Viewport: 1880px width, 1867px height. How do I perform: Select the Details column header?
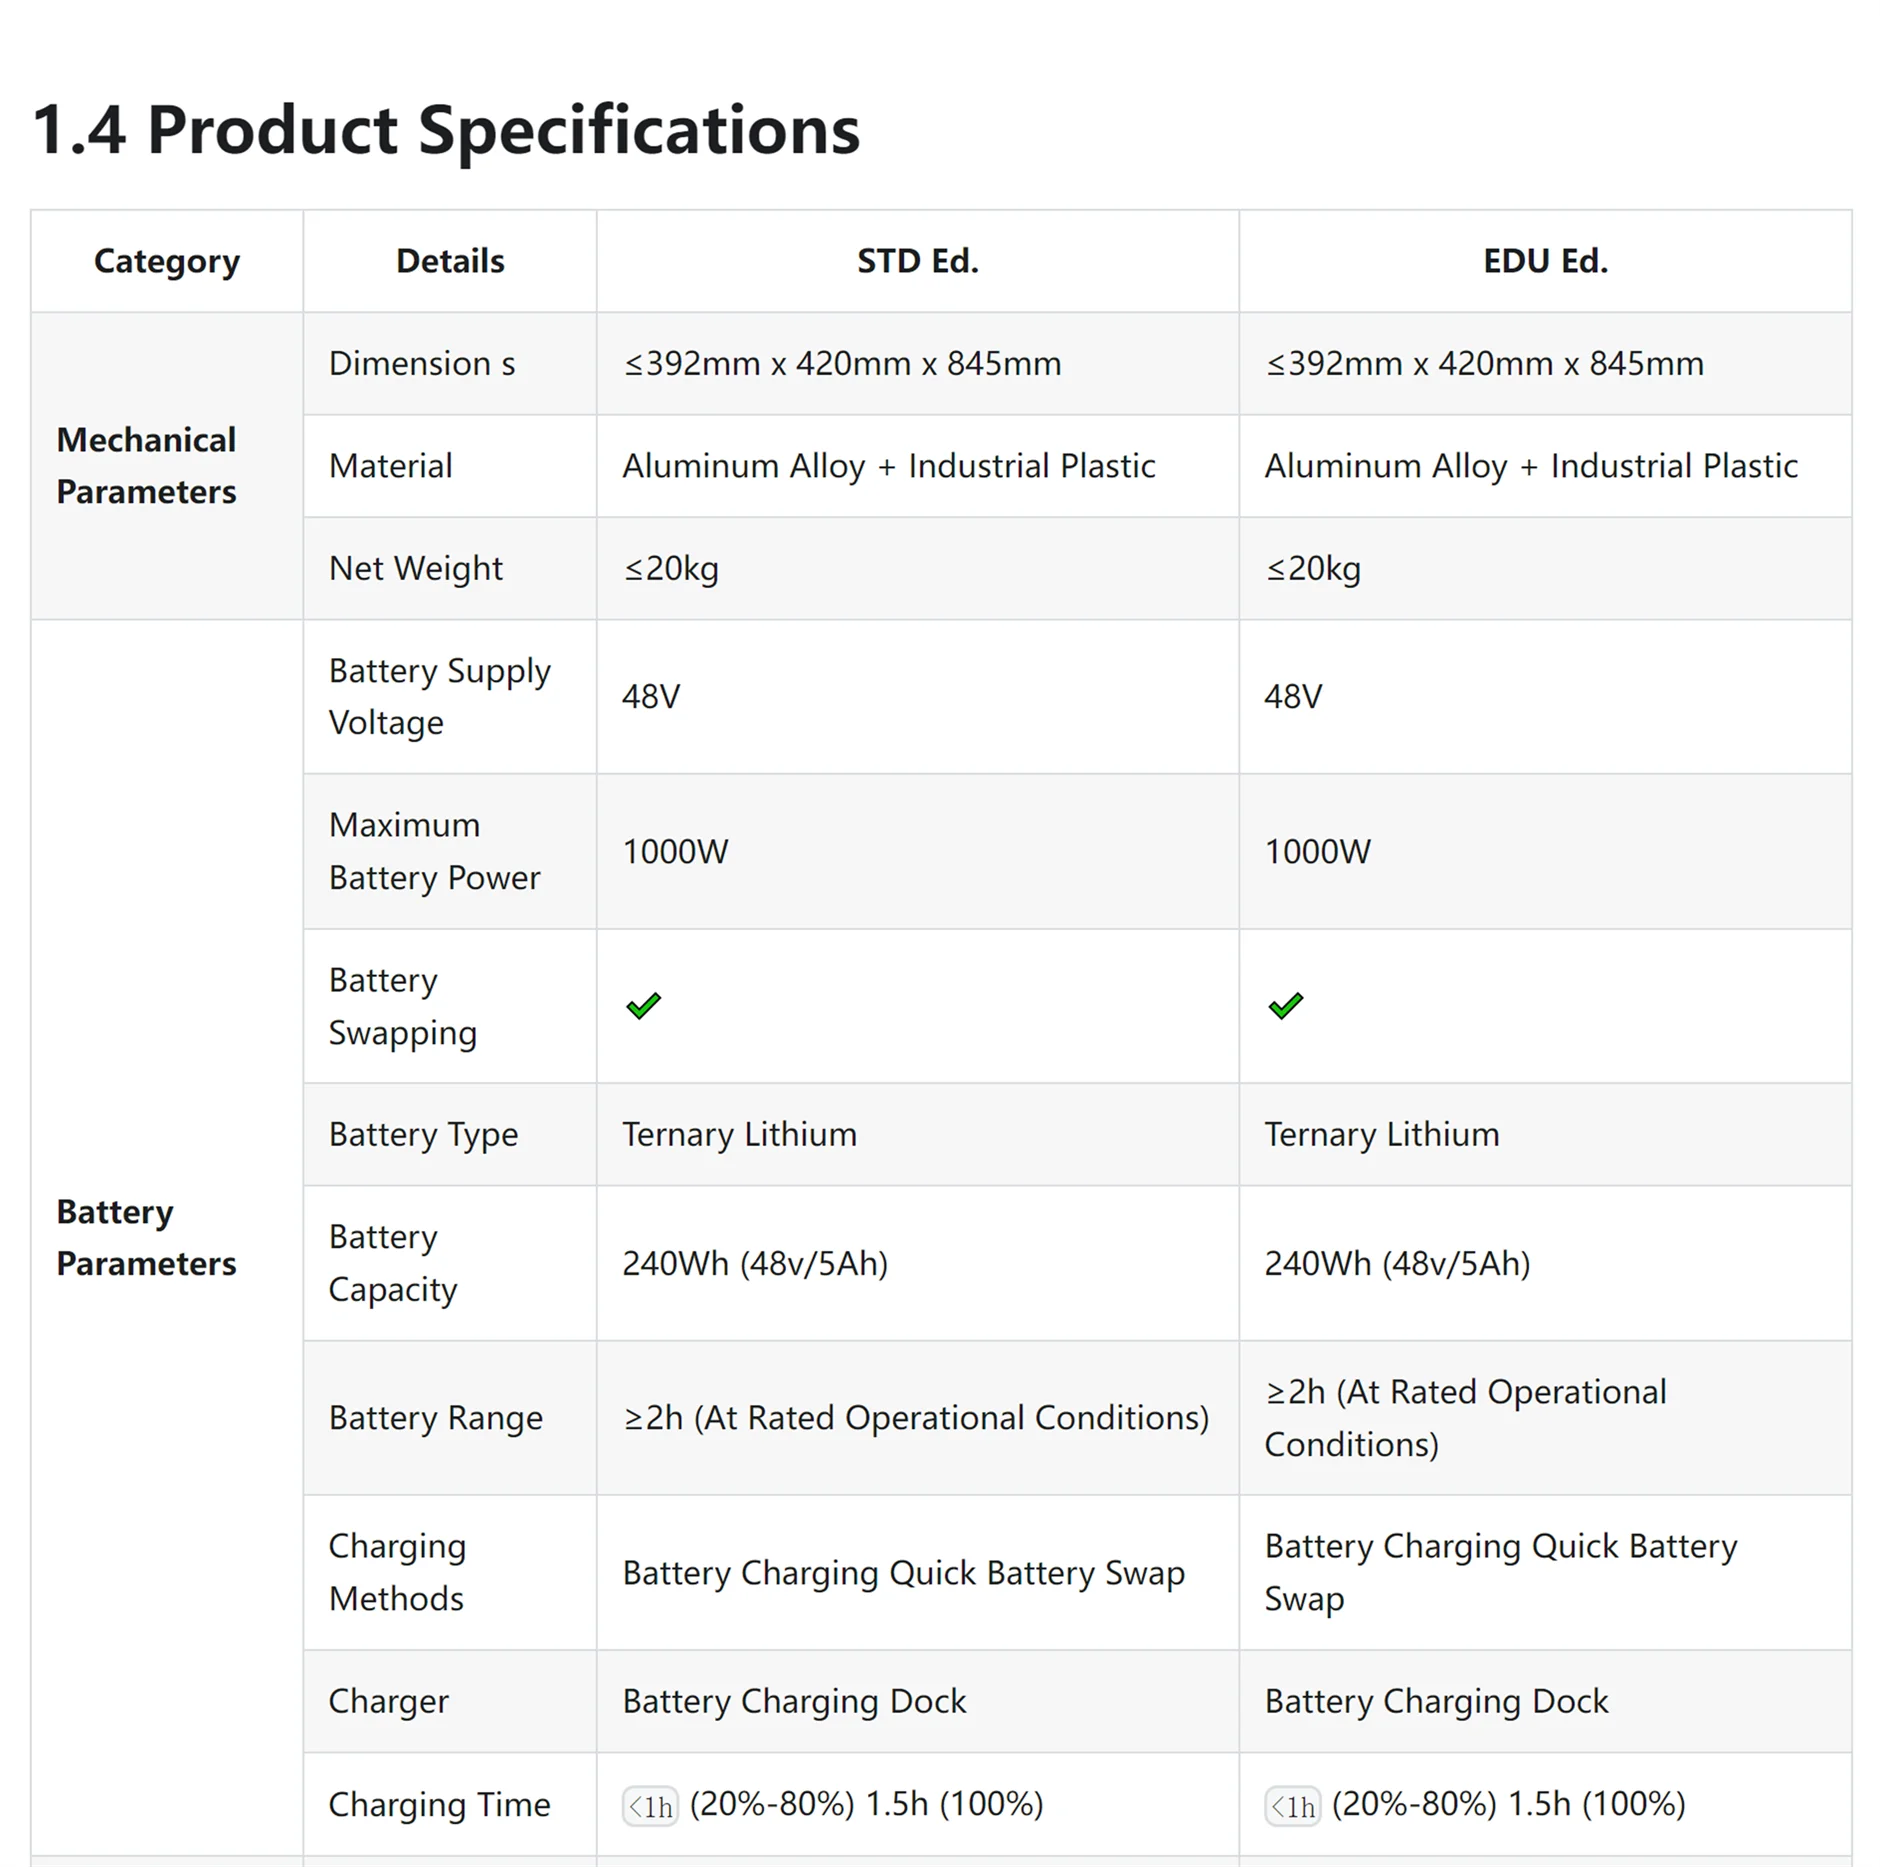(x=450, y=261)
